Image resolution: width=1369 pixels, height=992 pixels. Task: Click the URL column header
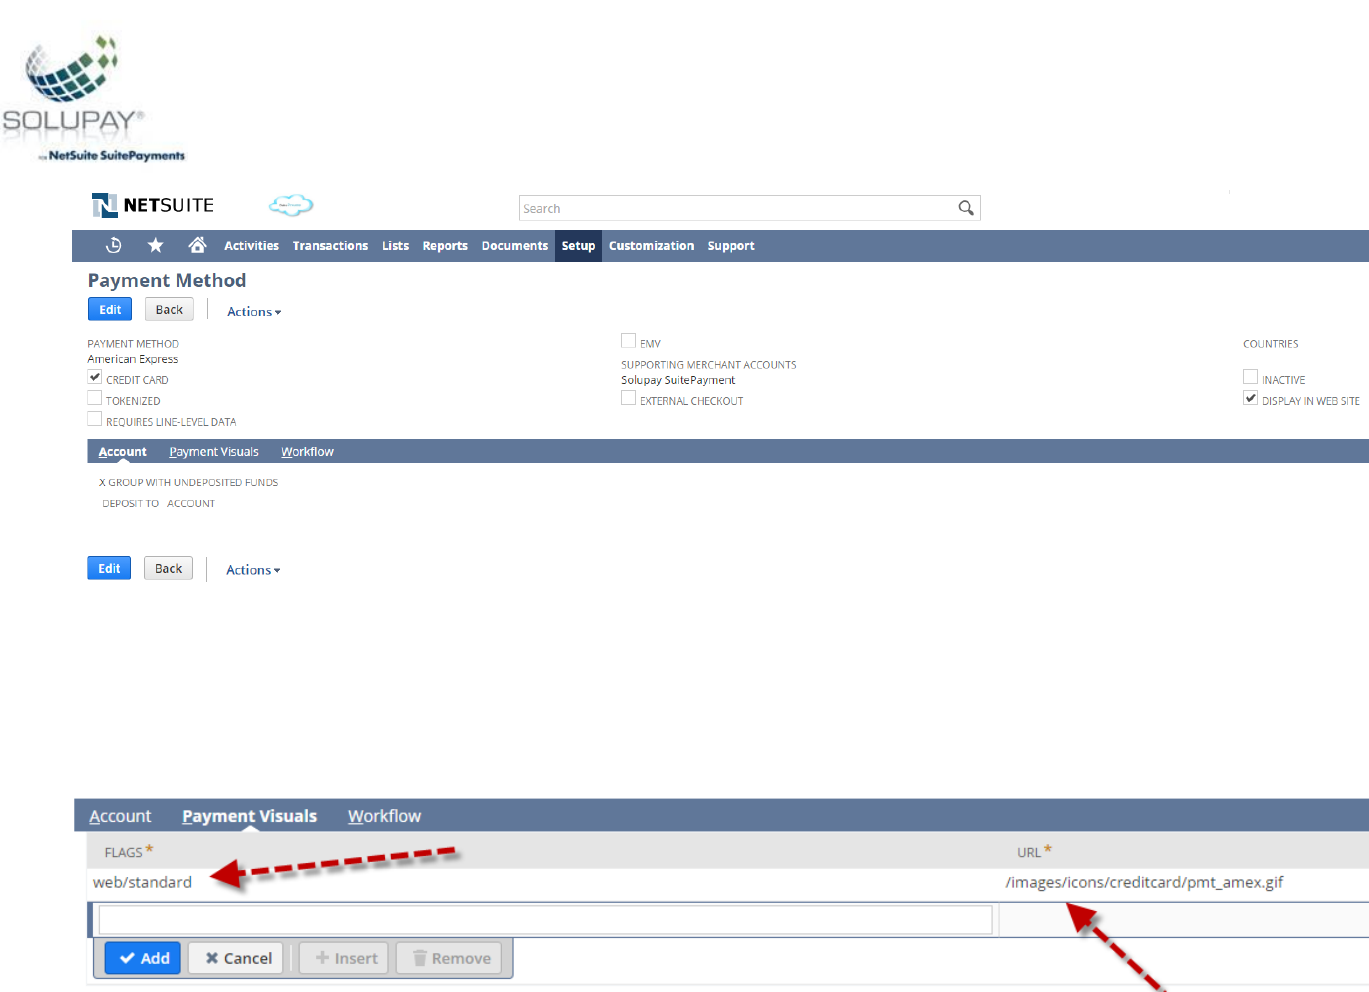click(1029, 852)
